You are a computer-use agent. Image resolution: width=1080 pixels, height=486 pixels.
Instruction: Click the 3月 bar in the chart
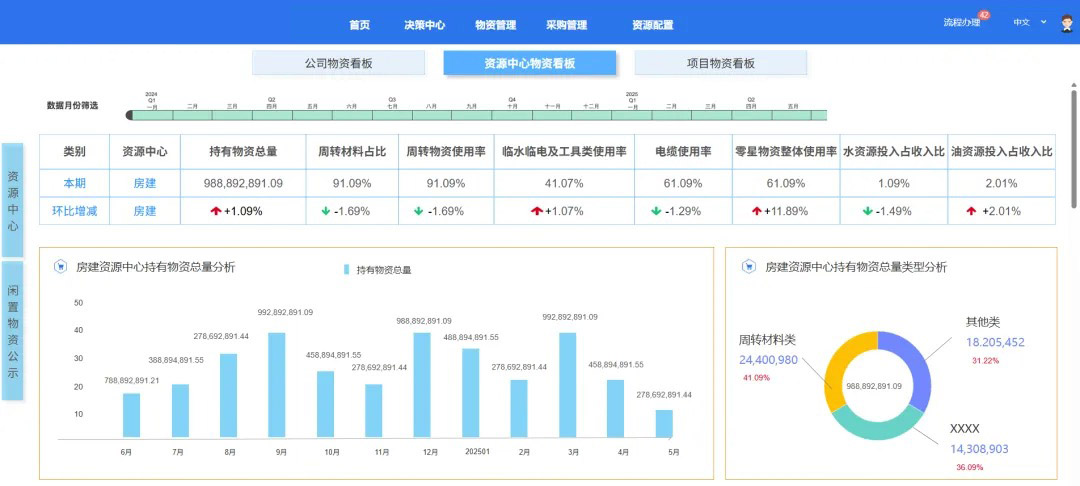coord(568,385)
